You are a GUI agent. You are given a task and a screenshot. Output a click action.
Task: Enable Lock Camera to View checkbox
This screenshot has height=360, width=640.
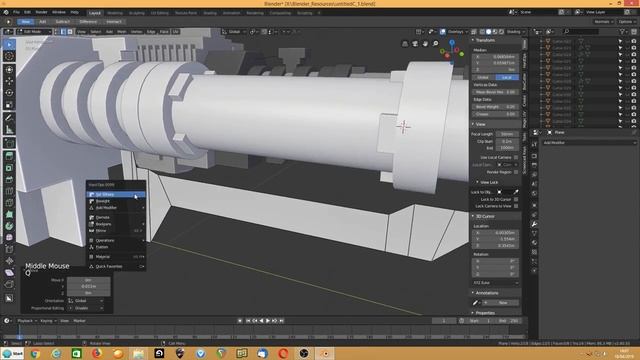coord(516,206)
